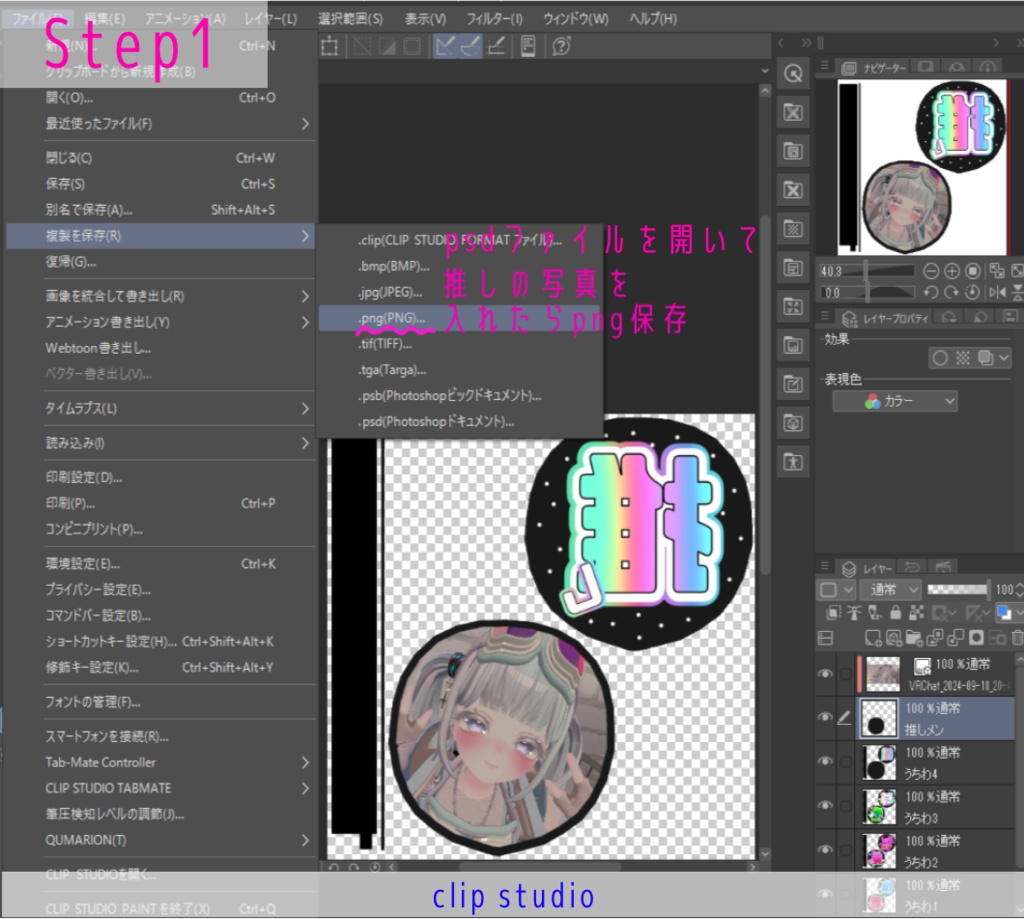Hide the 推しメン layer with its eye toggle

[x=825, y=716]
